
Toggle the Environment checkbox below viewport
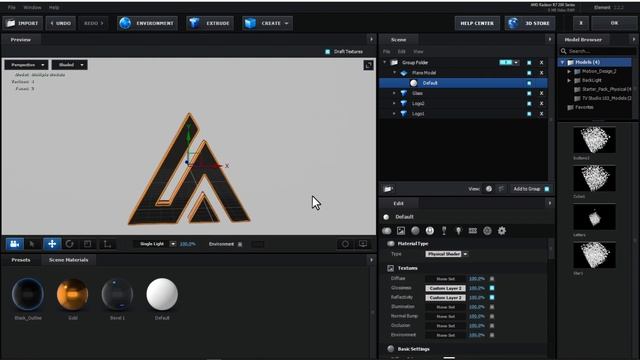240,244
